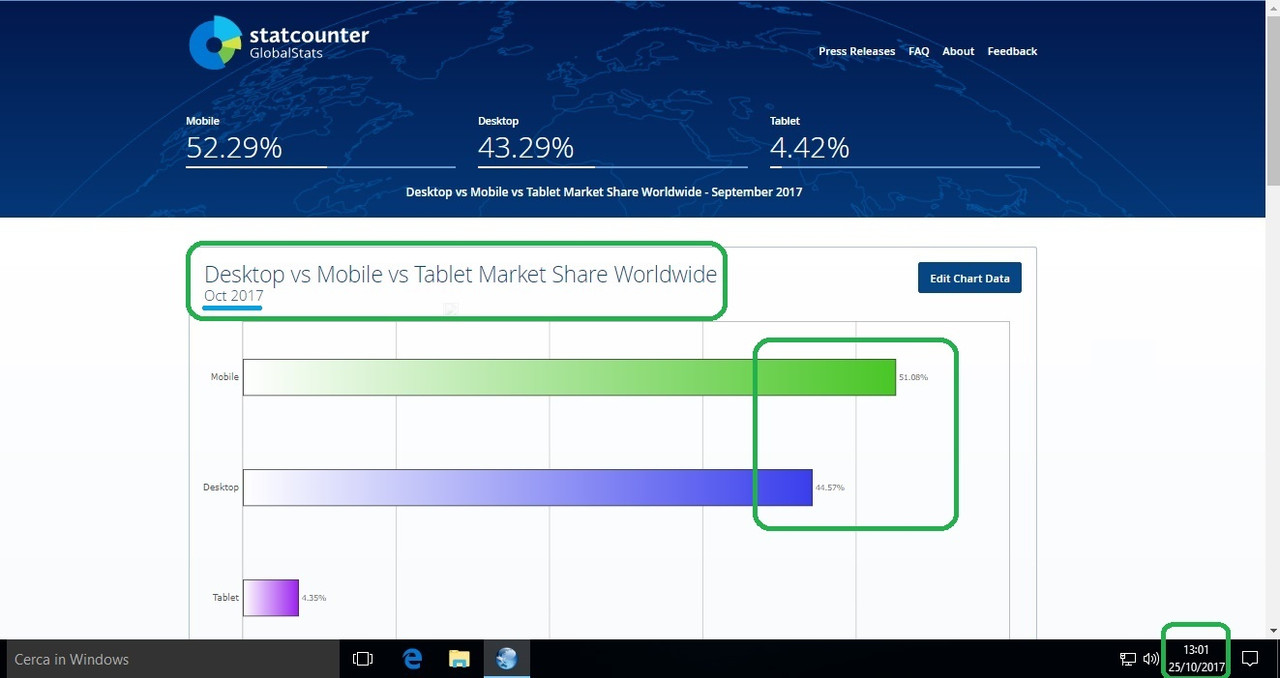
Task: Click the Desktop axis label
Action: click(x=221, y=487)
